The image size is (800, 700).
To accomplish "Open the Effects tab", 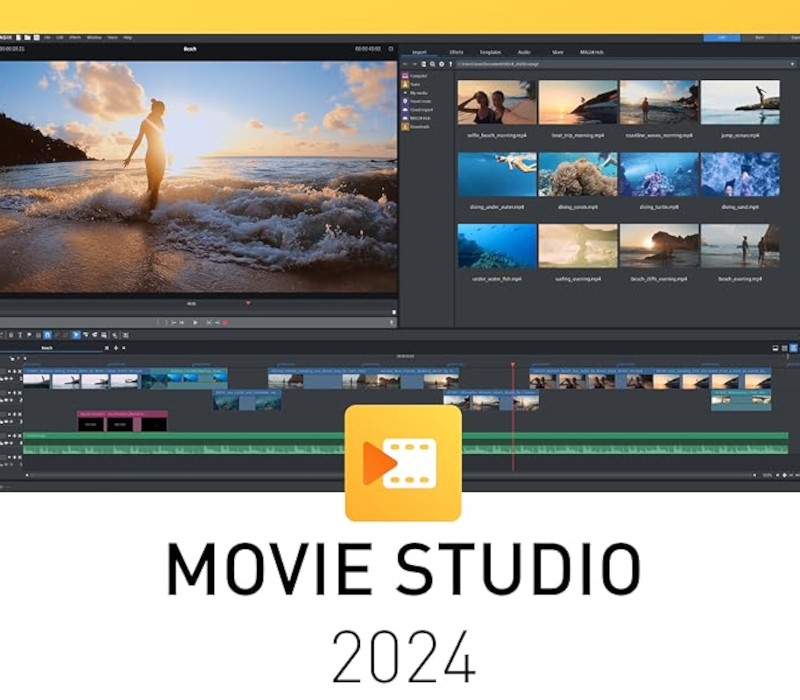I will point(456,50).
